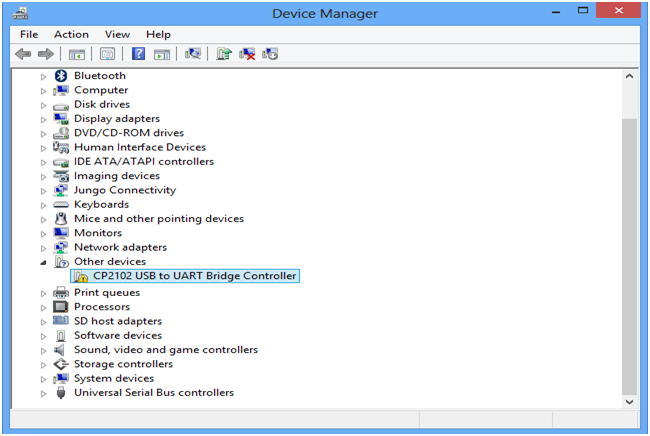Click the Update Driver Software toolbar icon
650x436 pixels.
coord(224,54)
